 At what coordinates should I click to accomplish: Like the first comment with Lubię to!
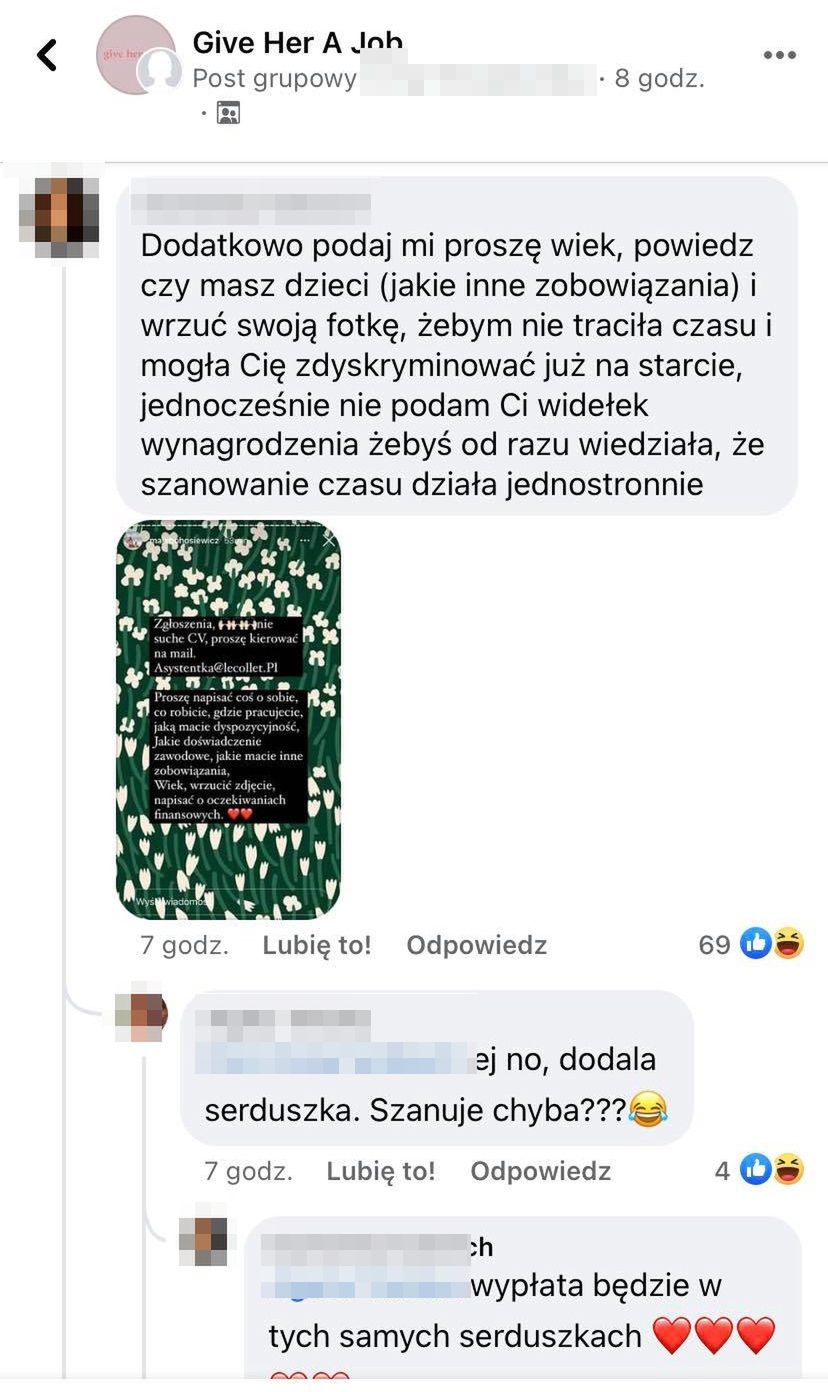point(317,945)
